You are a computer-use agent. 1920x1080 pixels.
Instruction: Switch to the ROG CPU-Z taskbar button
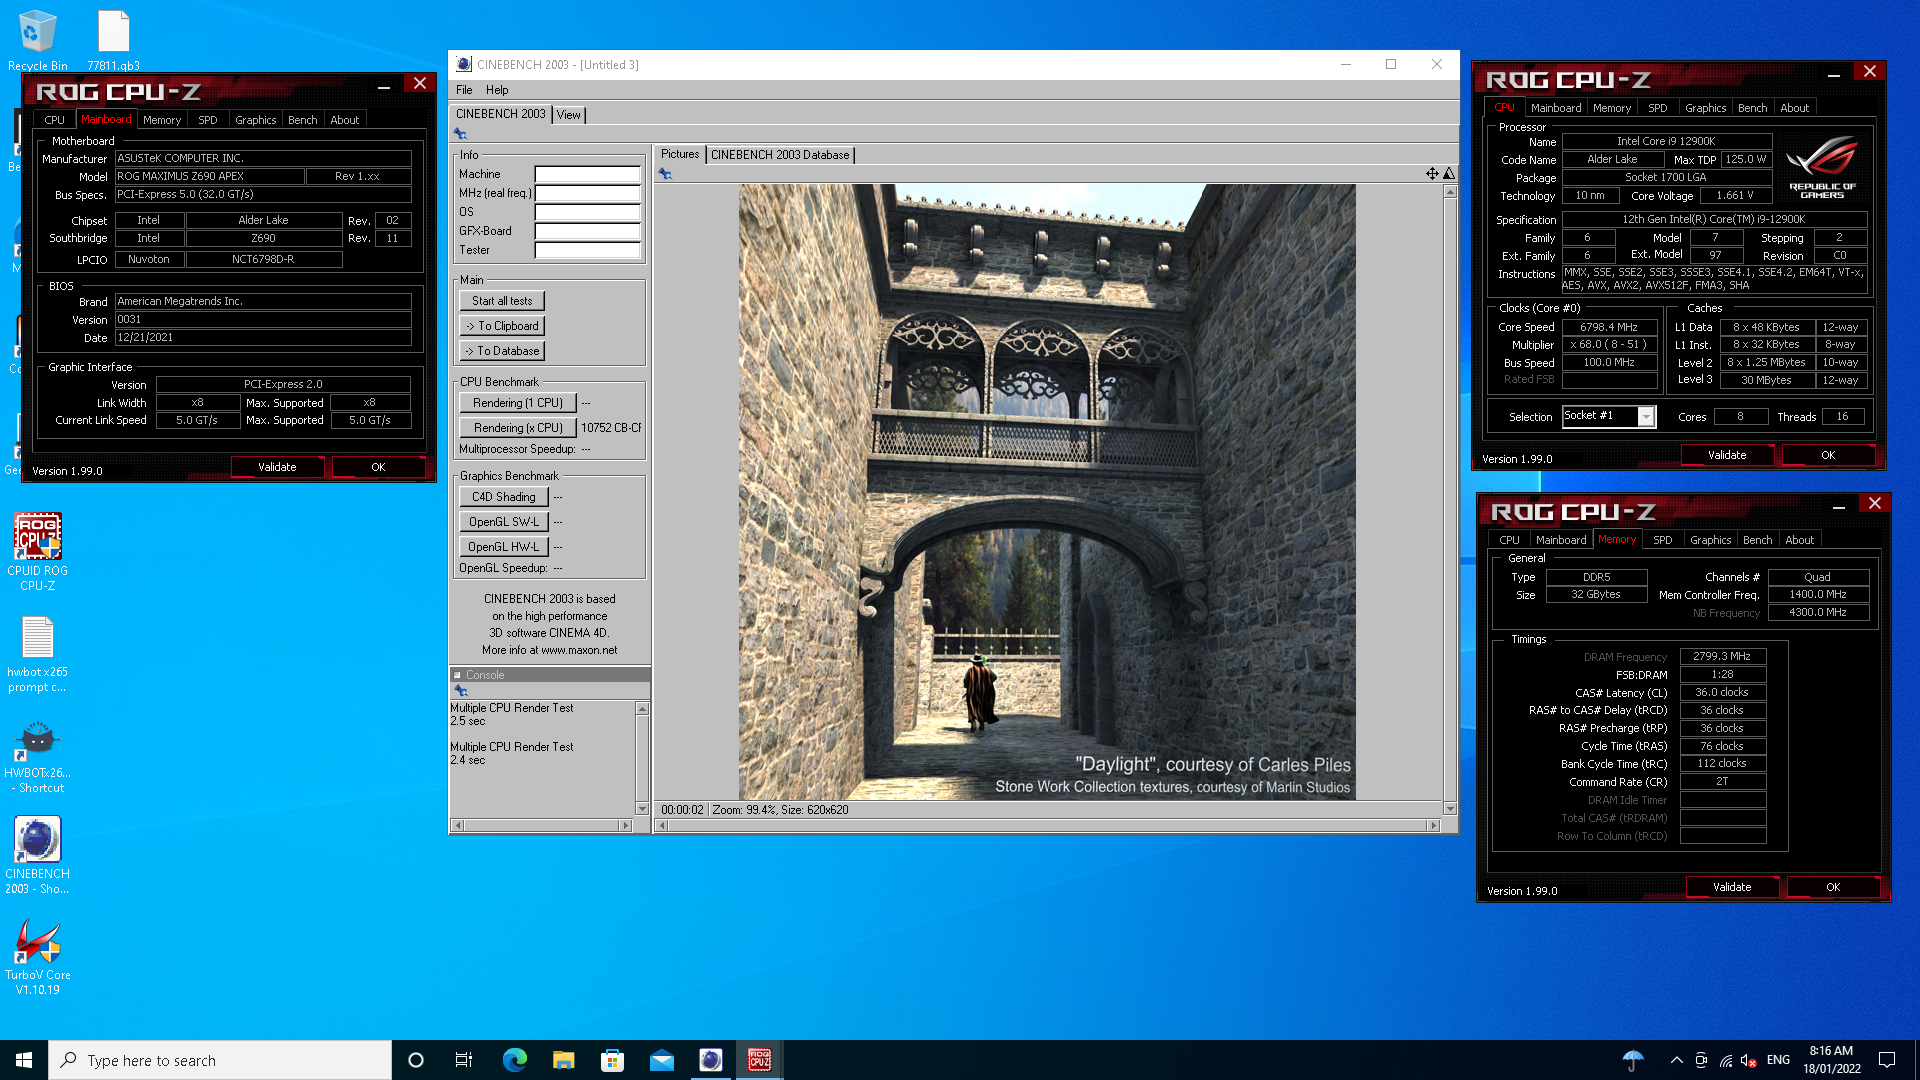(x=759, y=1060)
